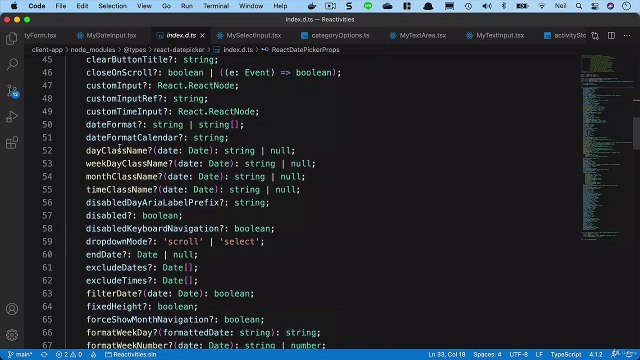Screen dimensions: 640x360
Task: Click the cloud icon in menu bar
Action: [x=387, y=6]
